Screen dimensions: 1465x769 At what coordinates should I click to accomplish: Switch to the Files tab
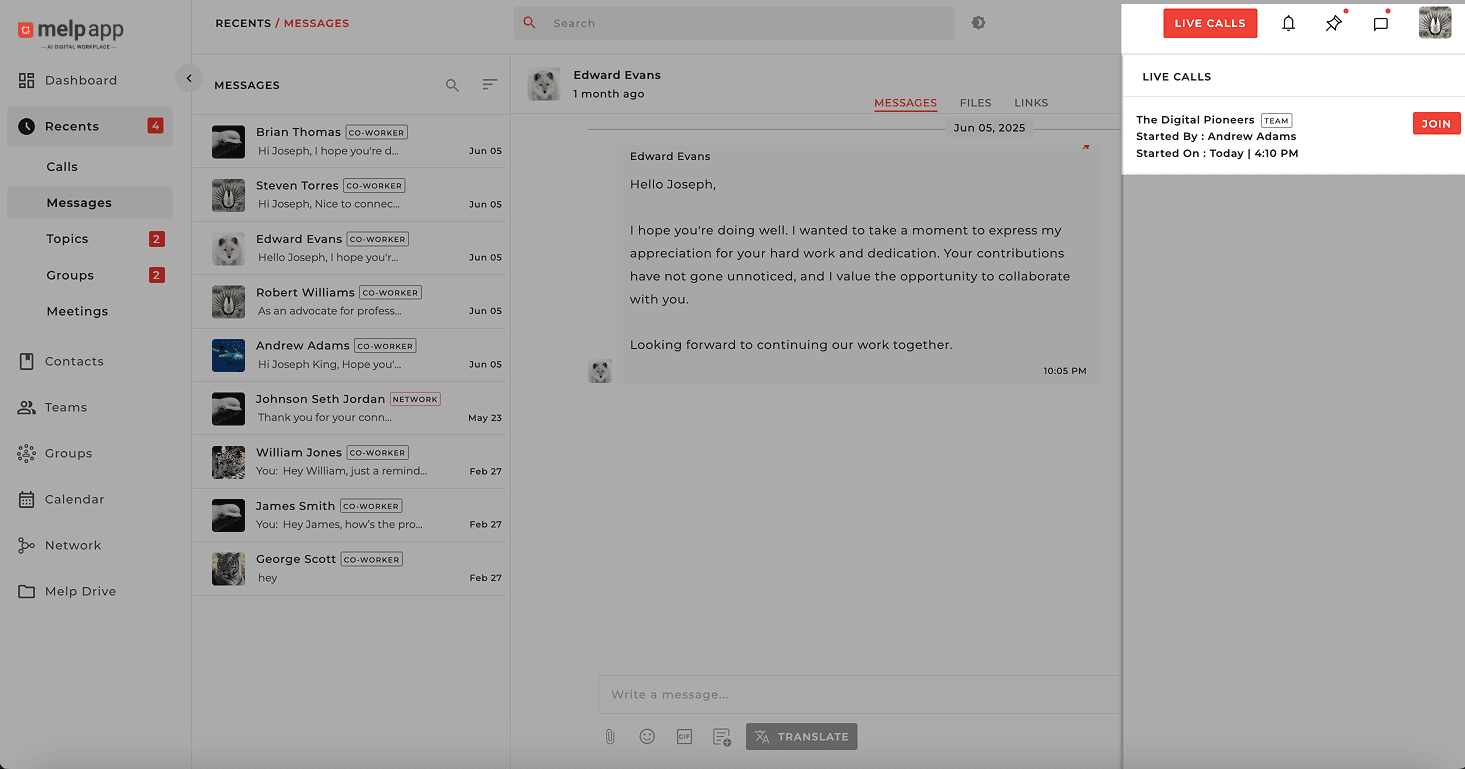(x=975, y=103)
